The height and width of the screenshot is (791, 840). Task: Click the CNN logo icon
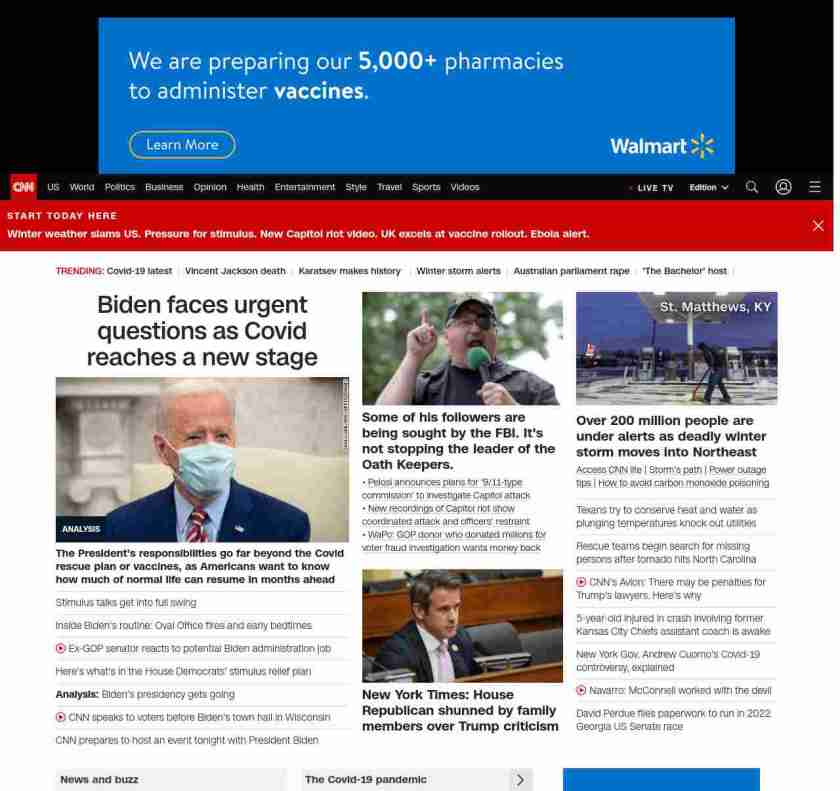[23, 187]
